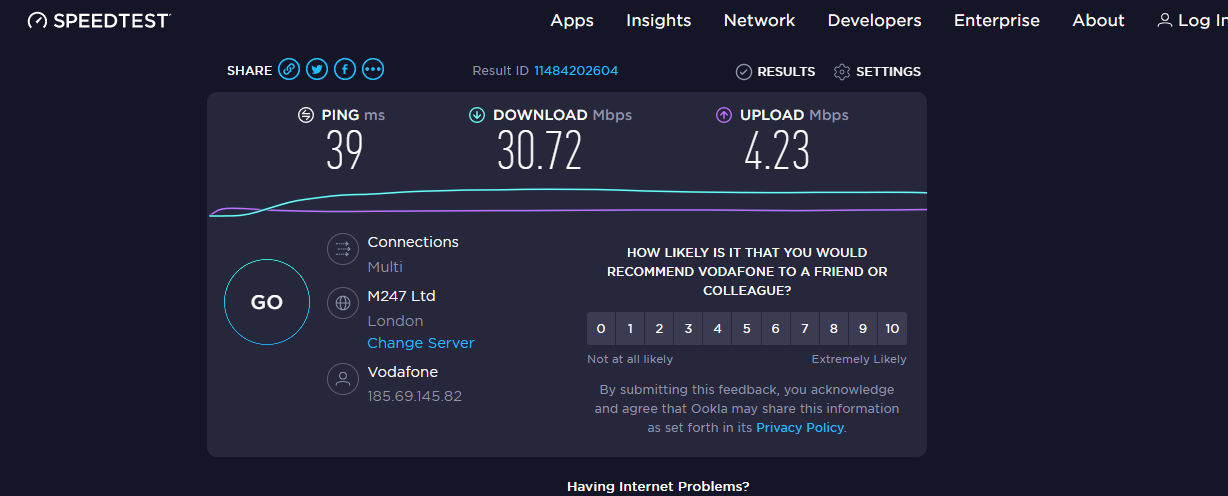Click the Speedtest logo
Viewport: 1228px width, 496px height.
point(99,20)
